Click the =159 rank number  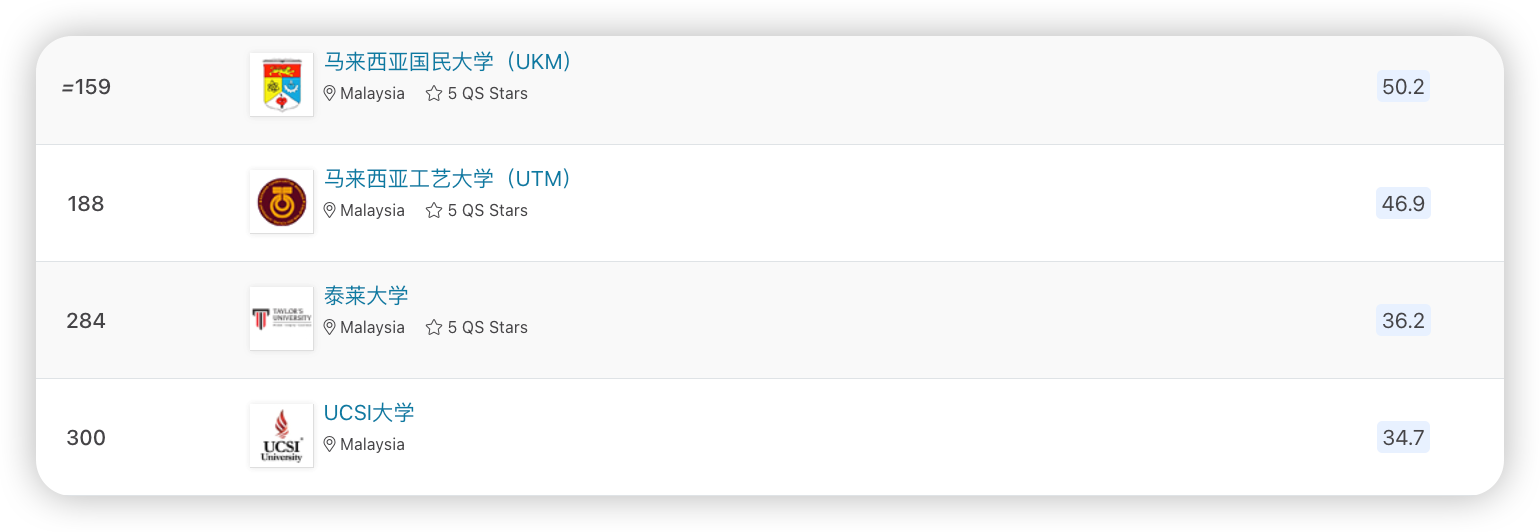pyautogui.click(x=86, y=87)
